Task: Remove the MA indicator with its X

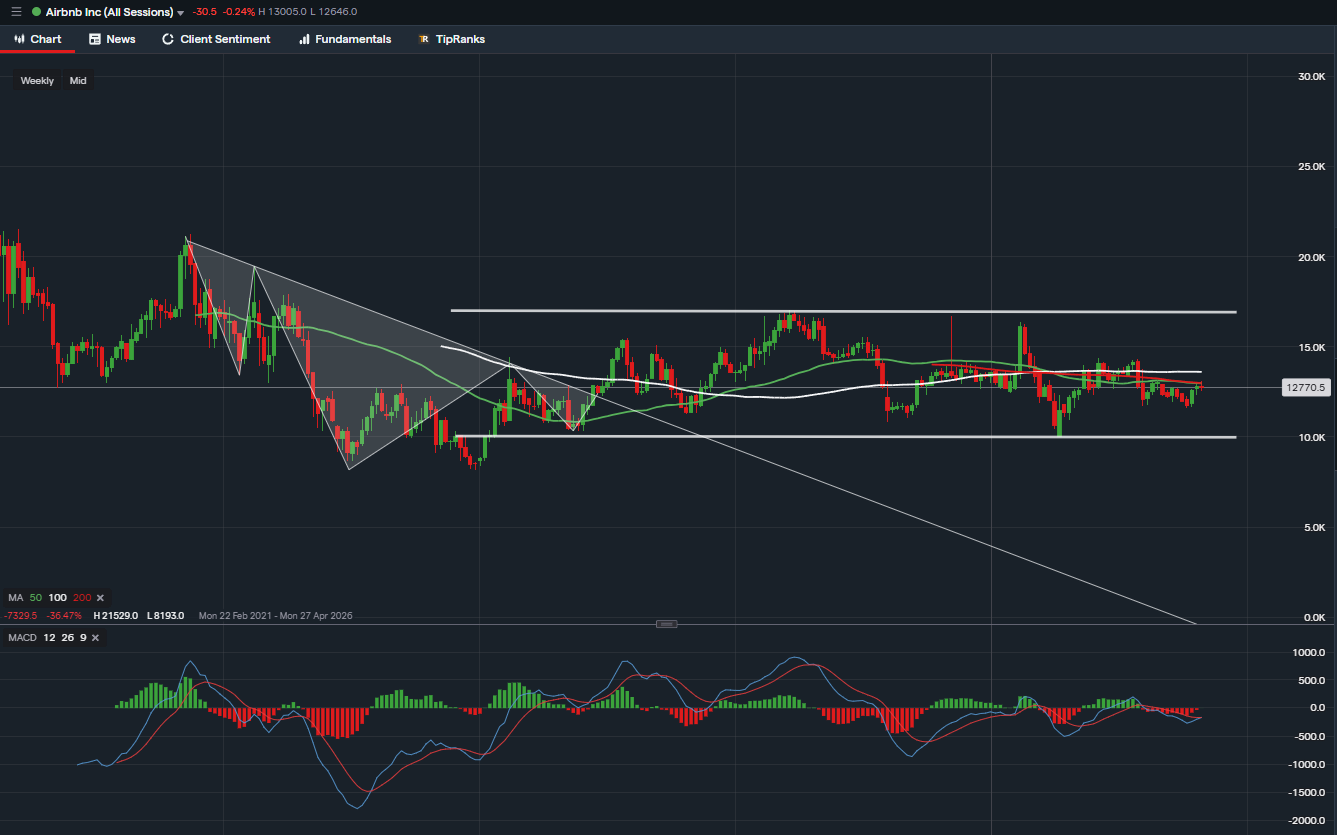Action: 100,597
